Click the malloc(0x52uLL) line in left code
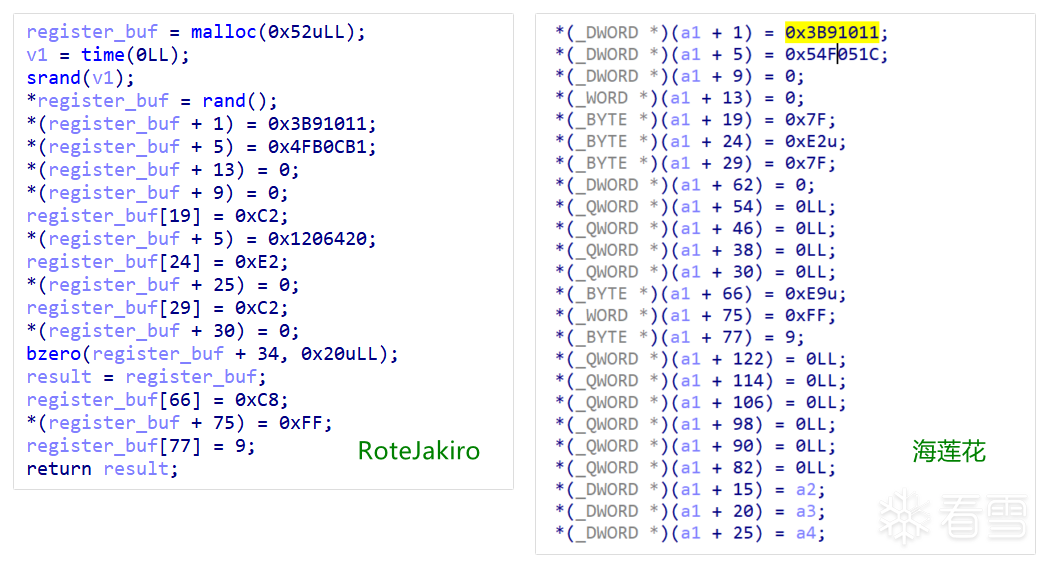Viewport: 1049px width, 569px height. 196,31
